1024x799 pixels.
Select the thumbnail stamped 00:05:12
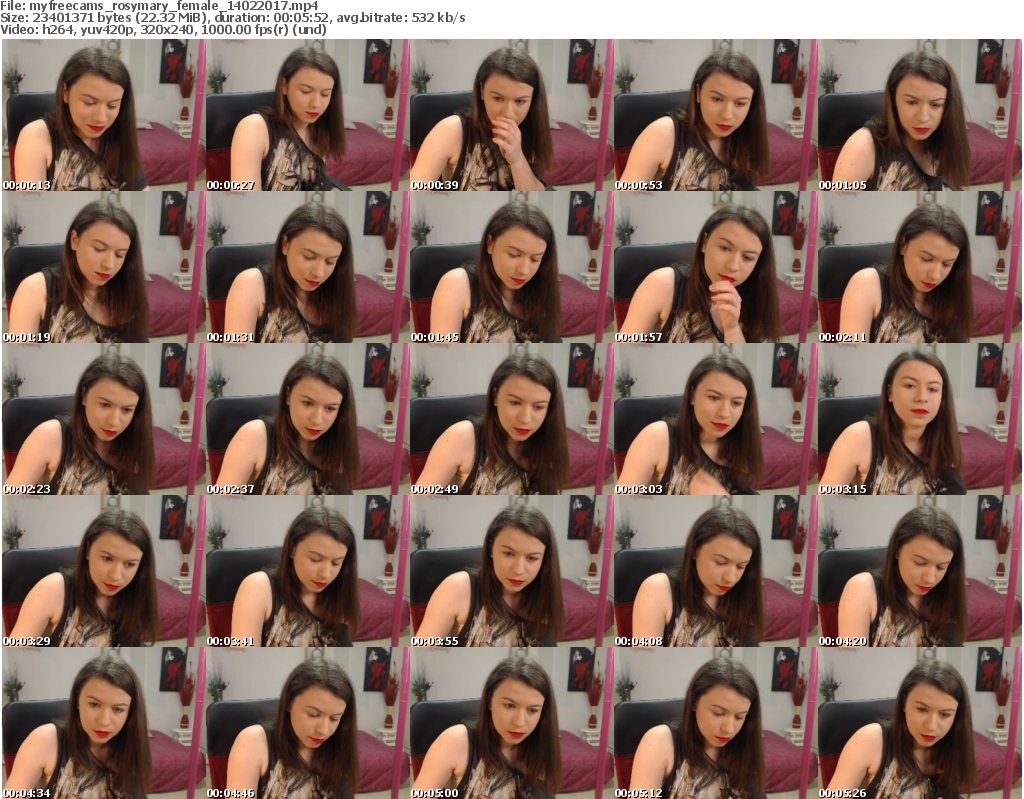(x=715, y=723)
